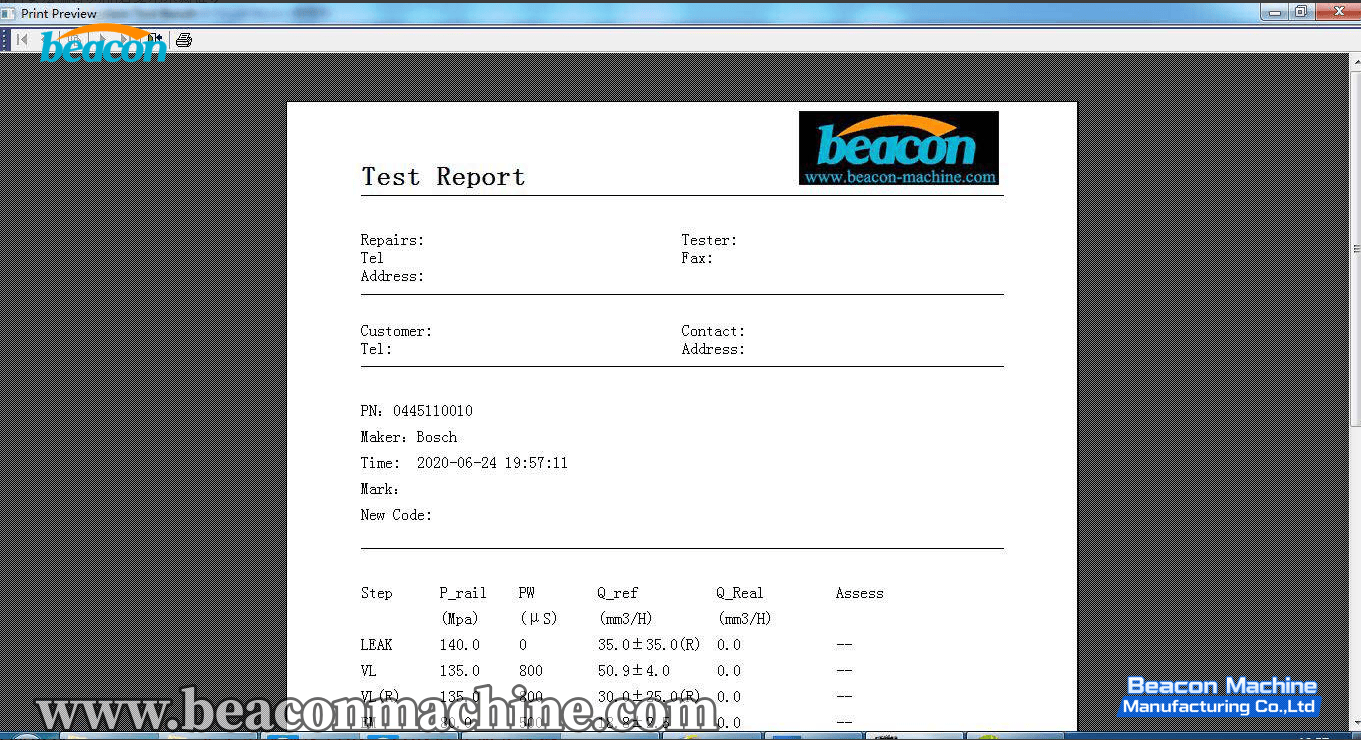Click the Print Preview window icon in the title bar
Screen dimensions: 1361x740
pos(9,13)
